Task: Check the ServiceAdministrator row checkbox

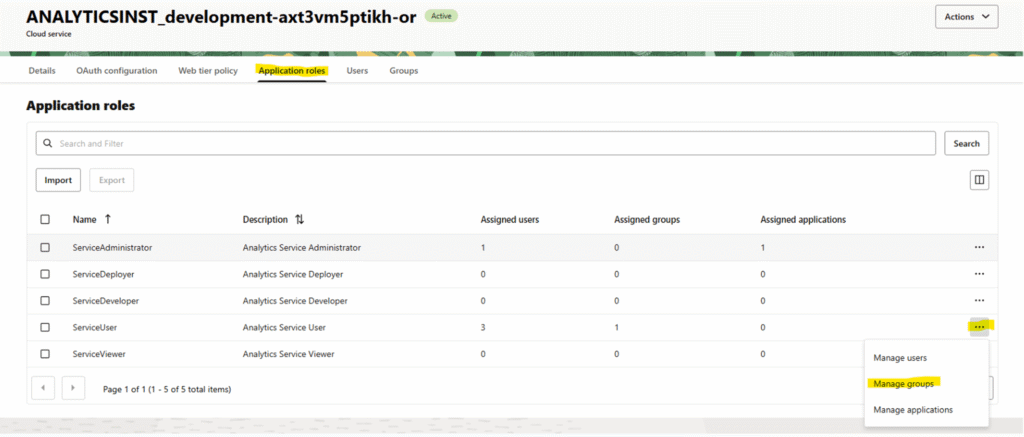Action: pos(44,247)
